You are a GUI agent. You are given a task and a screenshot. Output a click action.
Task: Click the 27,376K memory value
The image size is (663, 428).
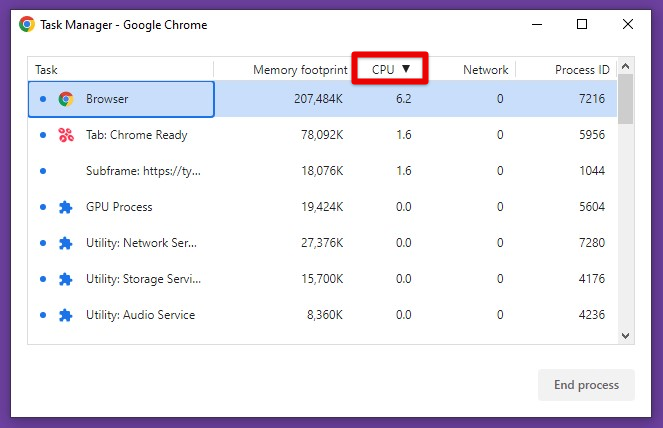(322, 243)
